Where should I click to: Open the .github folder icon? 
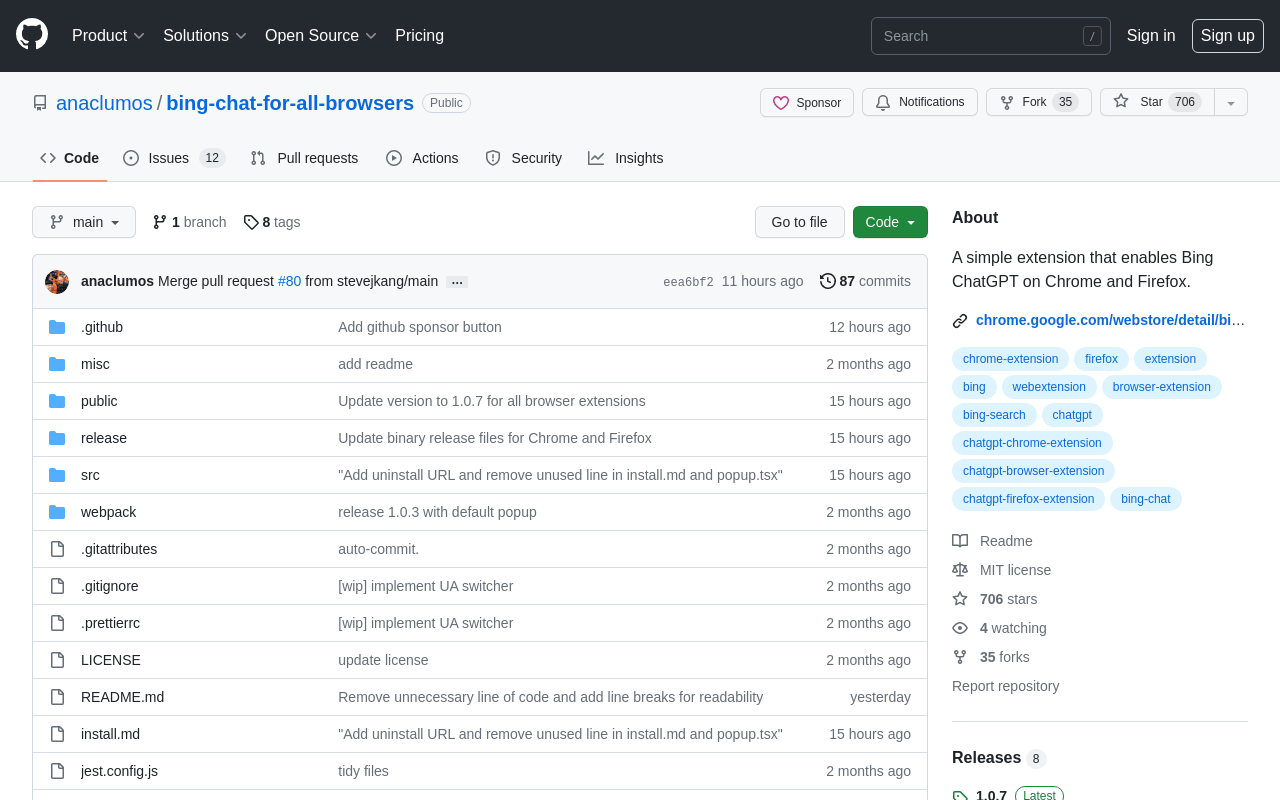pos(57,327)
